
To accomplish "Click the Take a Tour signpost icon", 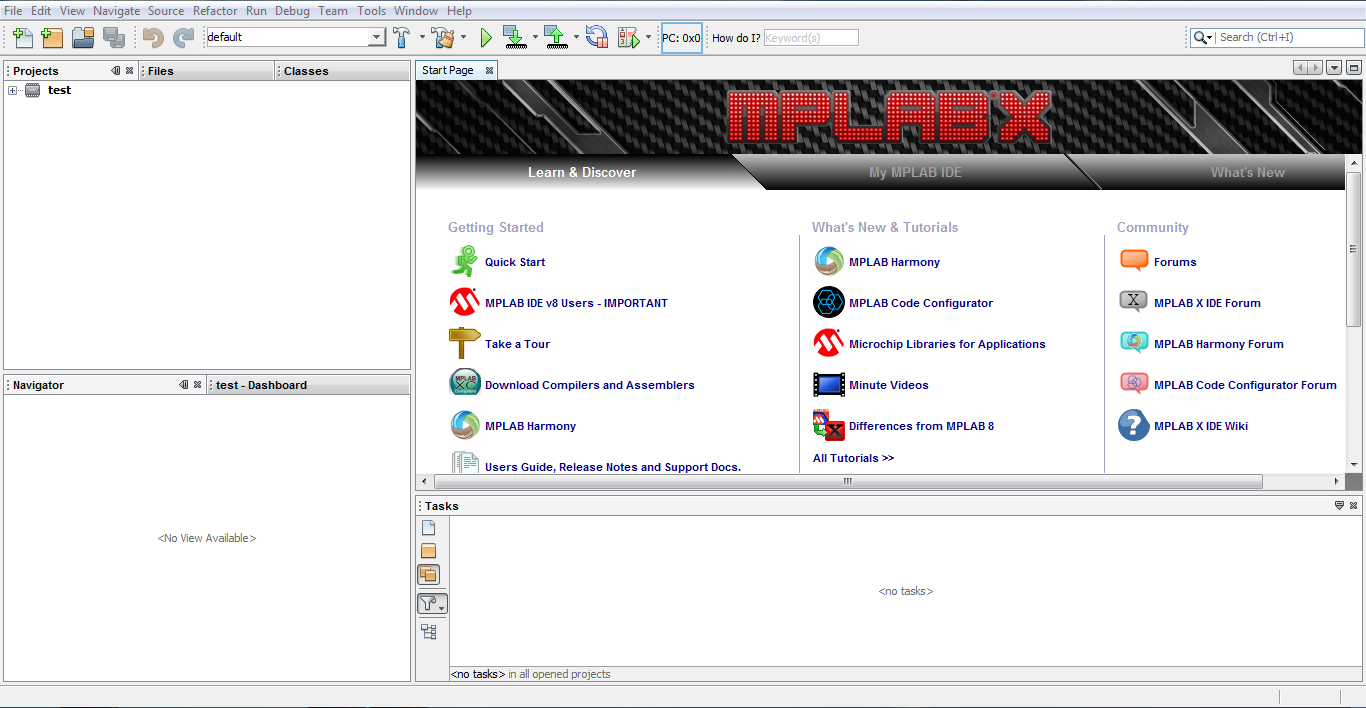I will tap(464, 344).
